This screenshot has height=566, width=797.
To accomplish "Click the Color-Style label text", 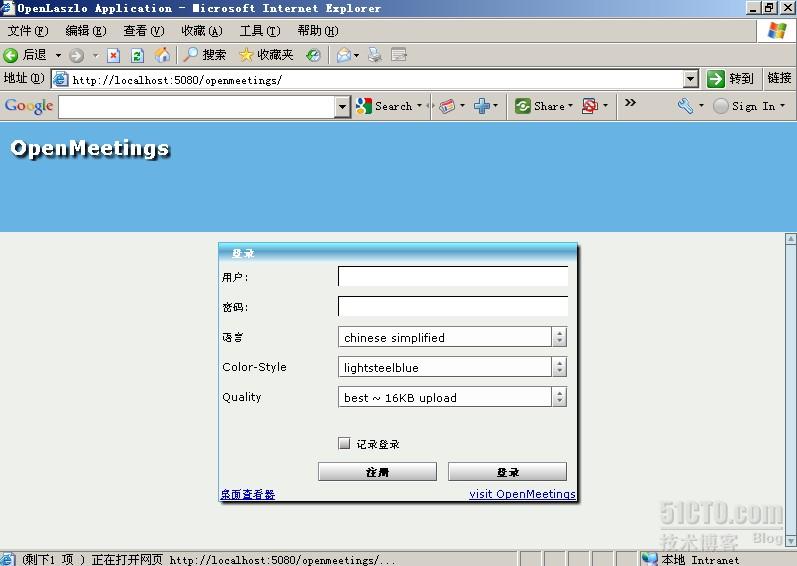I will (254, 367).
